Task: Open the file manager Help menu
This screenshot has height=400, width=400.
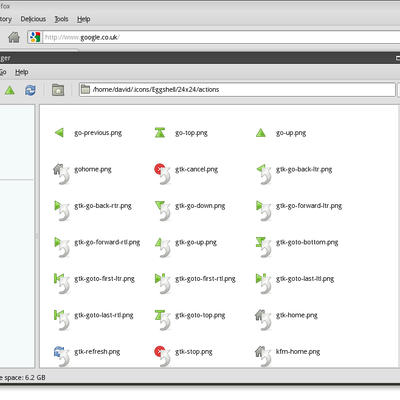Action: point(21,72)
